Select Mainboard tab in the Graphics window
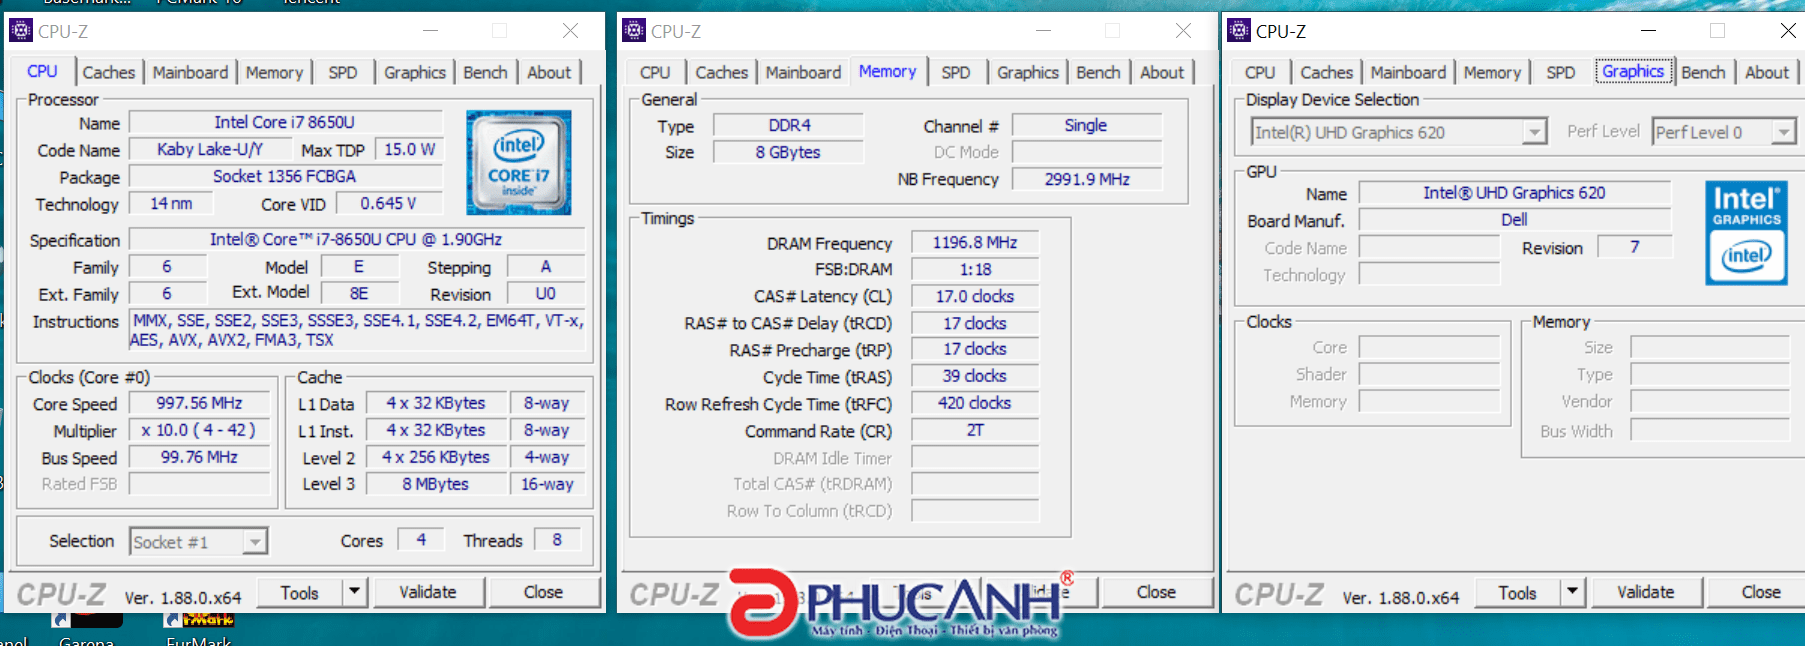Viewport: 1805px width, 646px height. (1408, 72)
